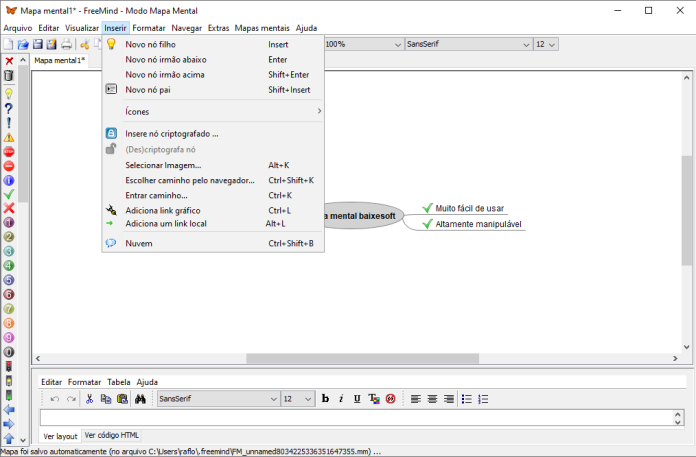Toggle bold in the note editor
The height and width of the screenshot is (457, 696).
click(x=325, y=398)
